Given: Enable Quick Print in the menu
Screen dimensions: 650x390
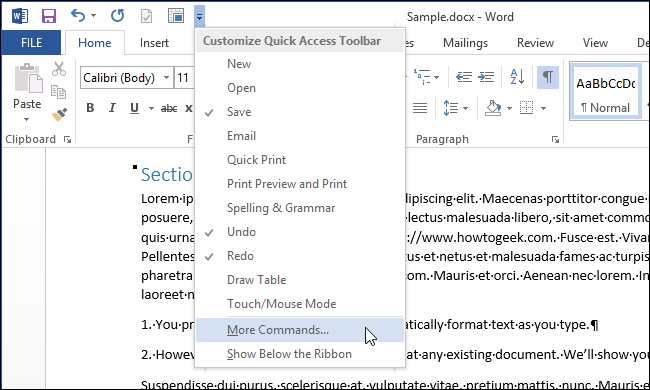Looking at the screenshot, I should (x=300, y=160).
